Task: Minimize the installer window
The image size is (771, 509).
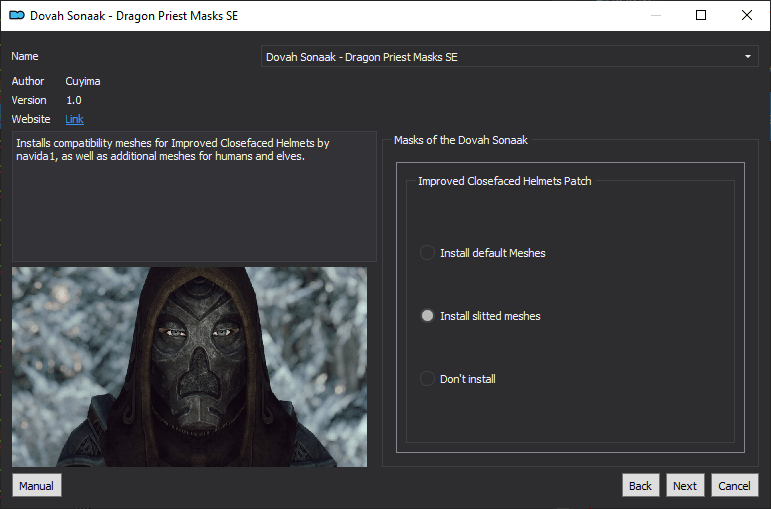Action: click(x=655, y=15)
